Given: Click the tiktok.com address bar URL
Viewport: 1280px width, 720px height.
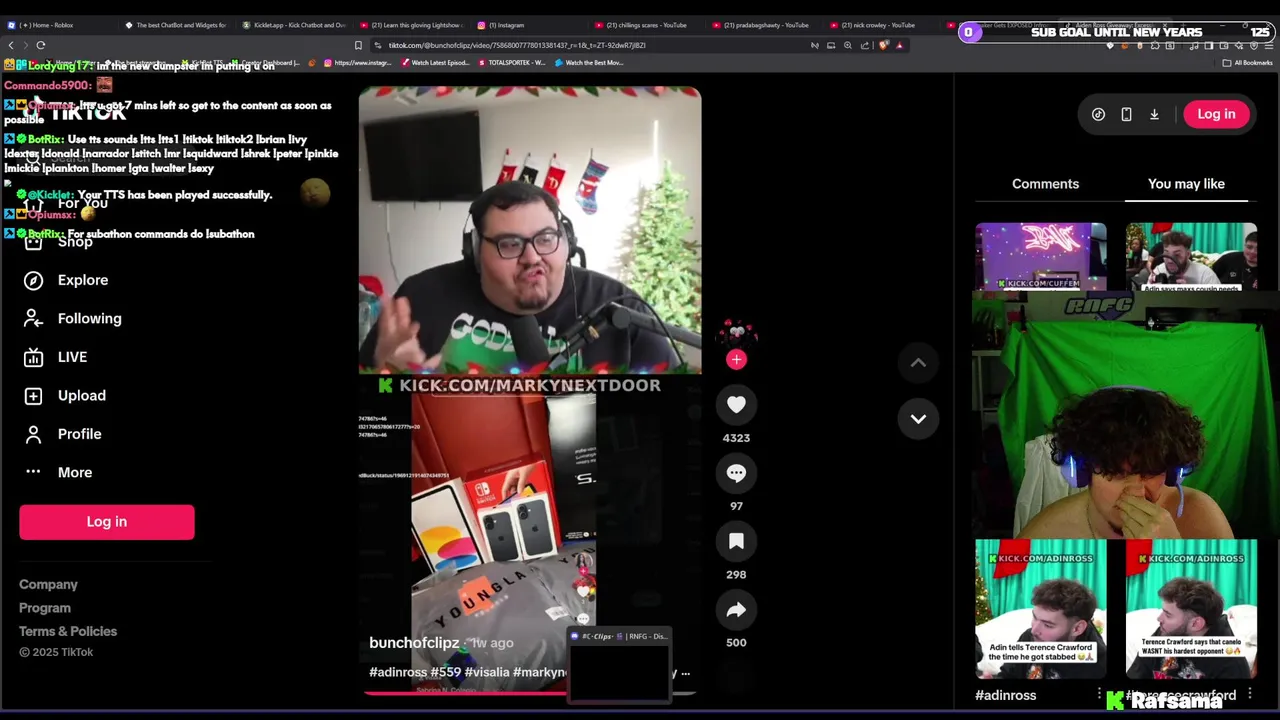Looking at the screenshot, I should (515, 45).
